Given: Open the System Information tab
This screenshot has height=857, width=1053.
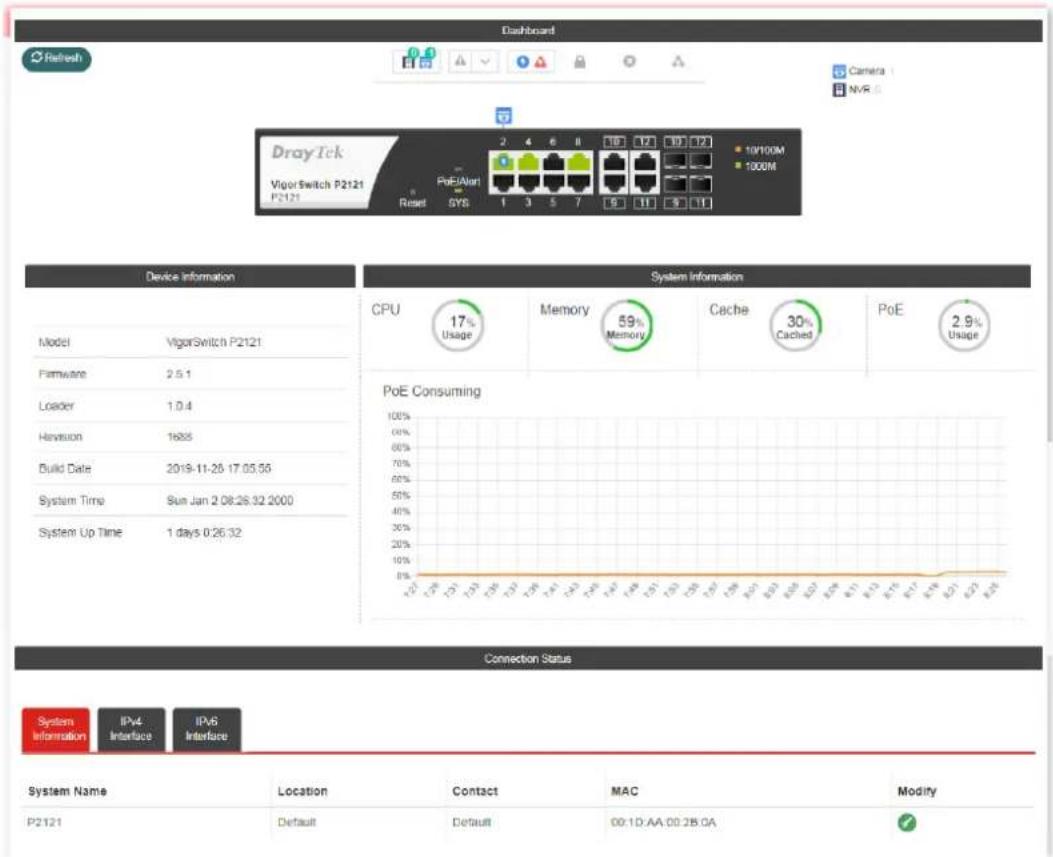Looking at the screenshot, I should pos(56,729).
